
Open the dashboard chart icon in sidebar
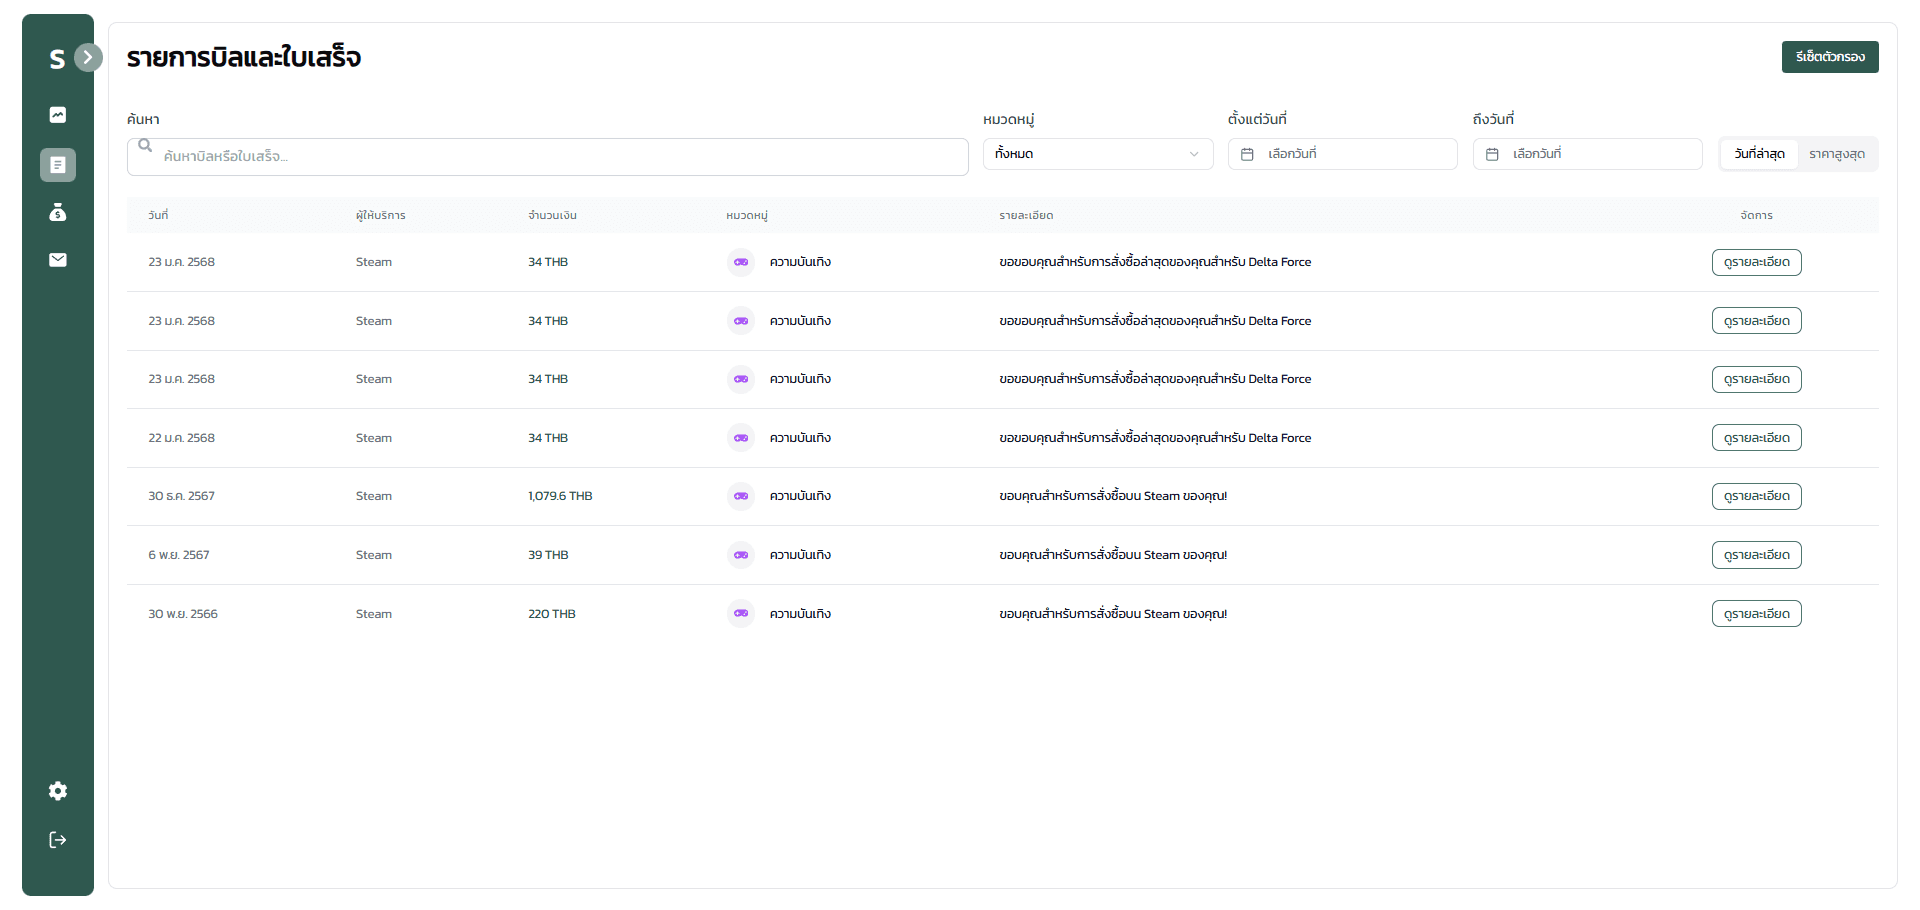tap(58, 115)
